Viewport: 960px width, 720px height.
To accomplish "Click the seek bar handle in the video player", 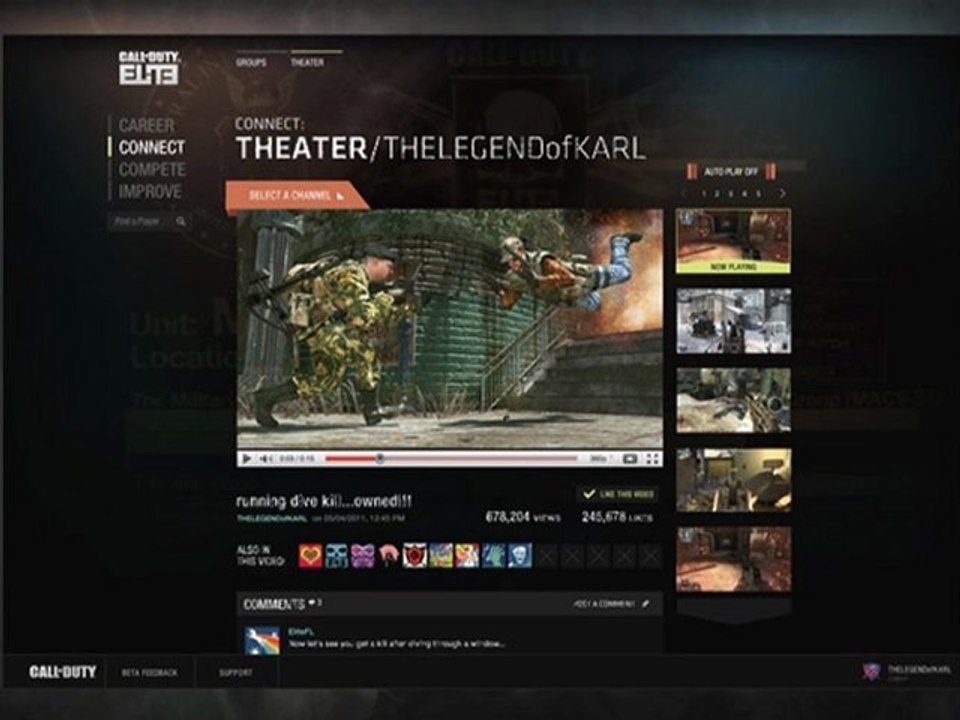I will click(380, 458).
